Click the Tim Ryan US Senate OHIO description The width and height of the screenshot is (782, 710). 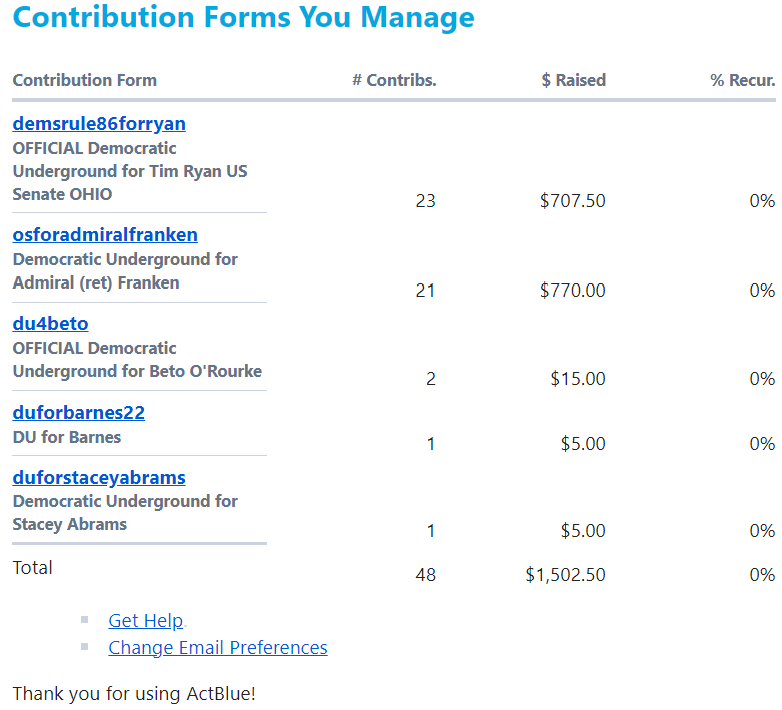pos(129,171)
